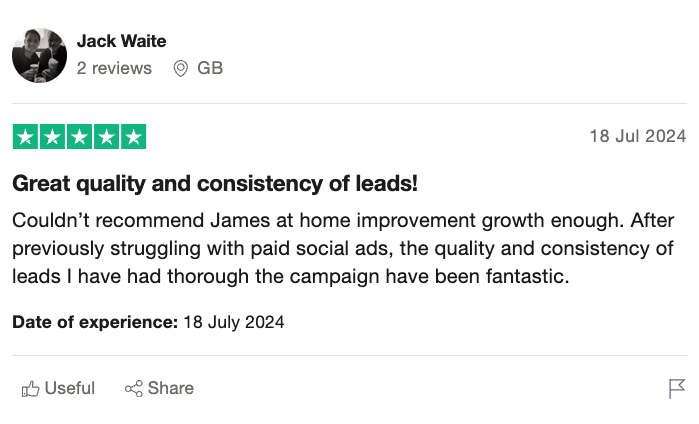Mark the review as Useful
The image size is (699, 424).
tap(70, 388)
